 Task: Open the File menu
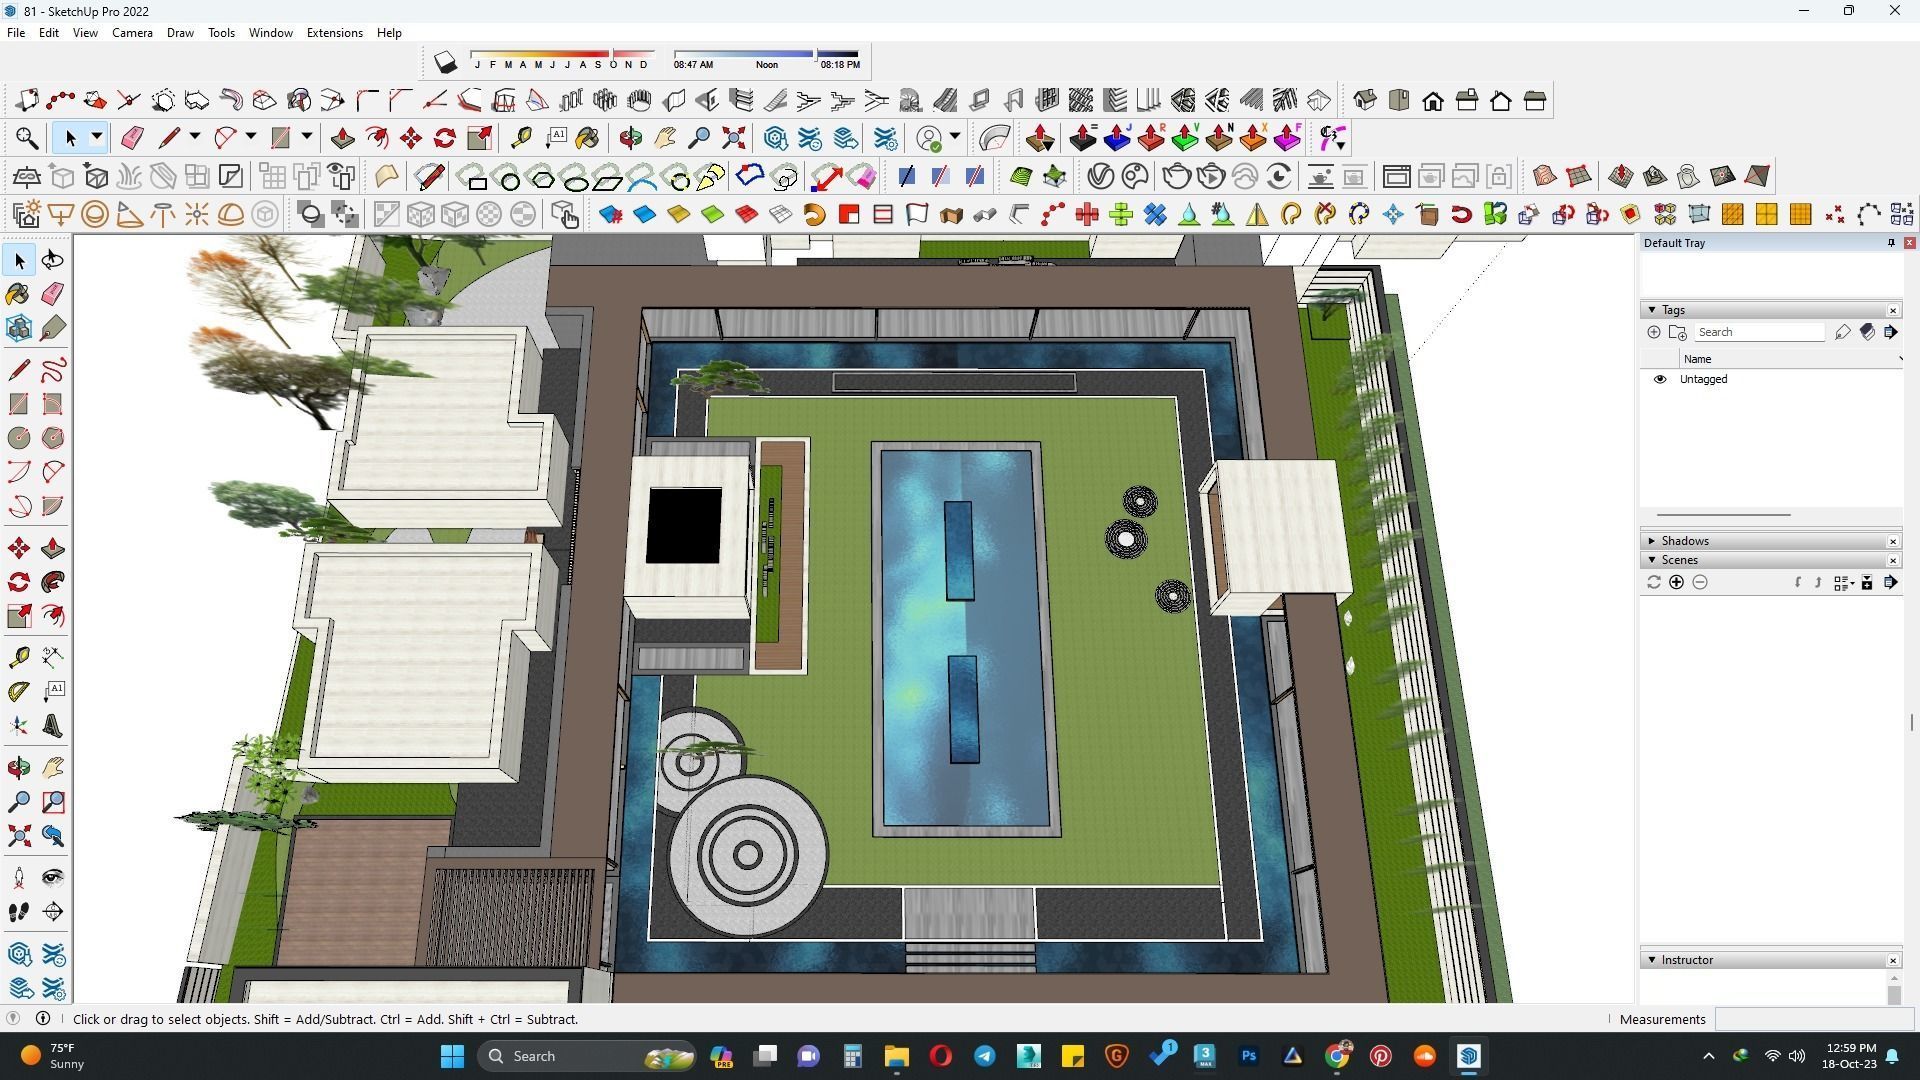point(16,33)
